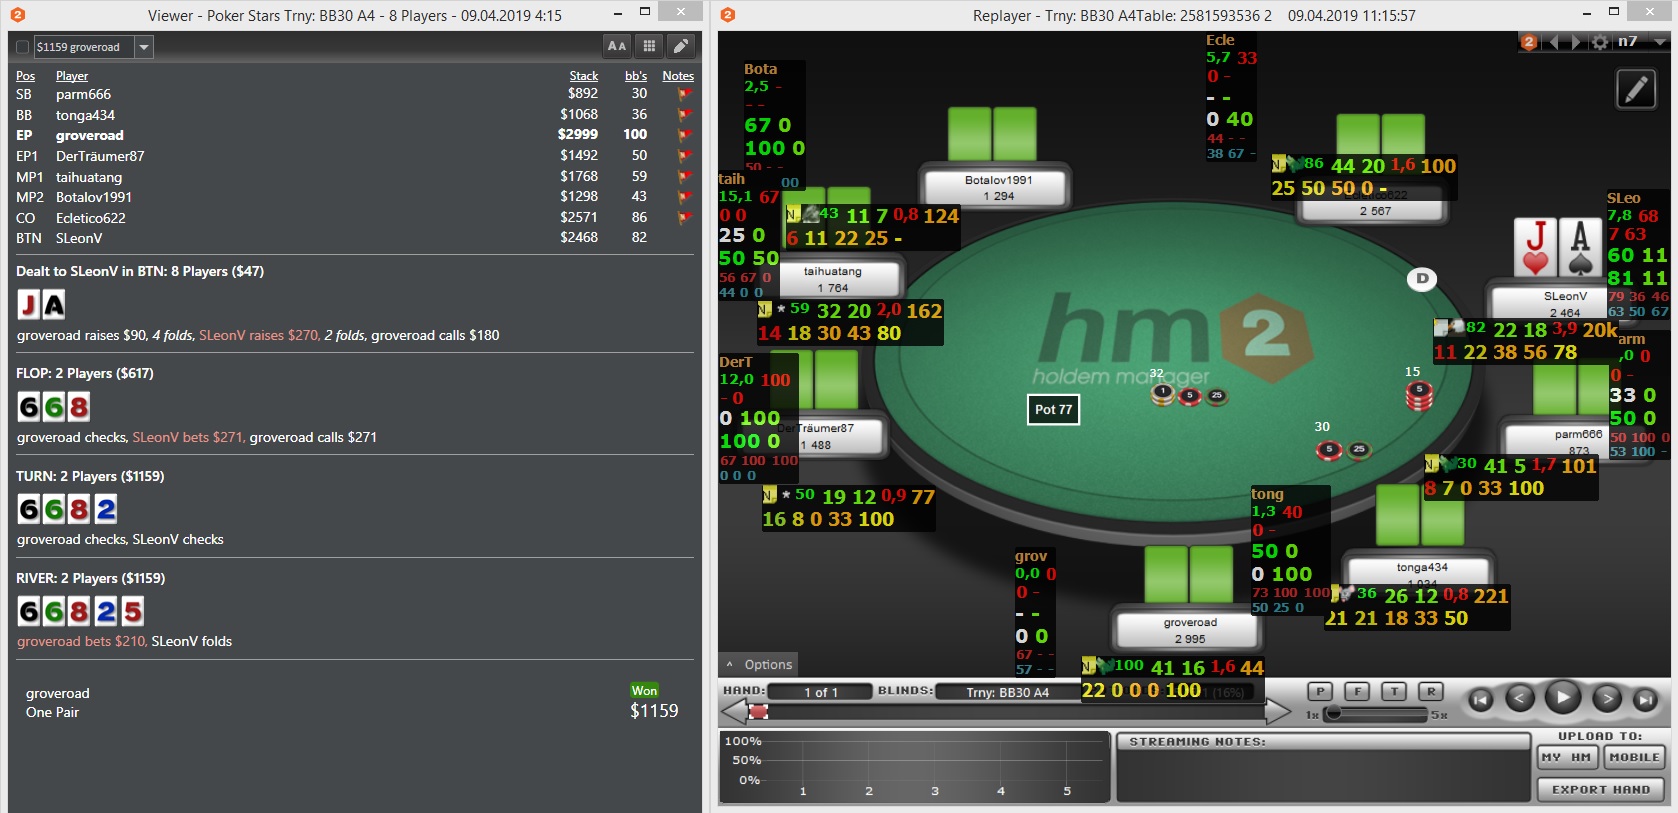Open the notes flag for Ecletico622
This screenshot has height=813, width=1678.
[x=685, y=218]
